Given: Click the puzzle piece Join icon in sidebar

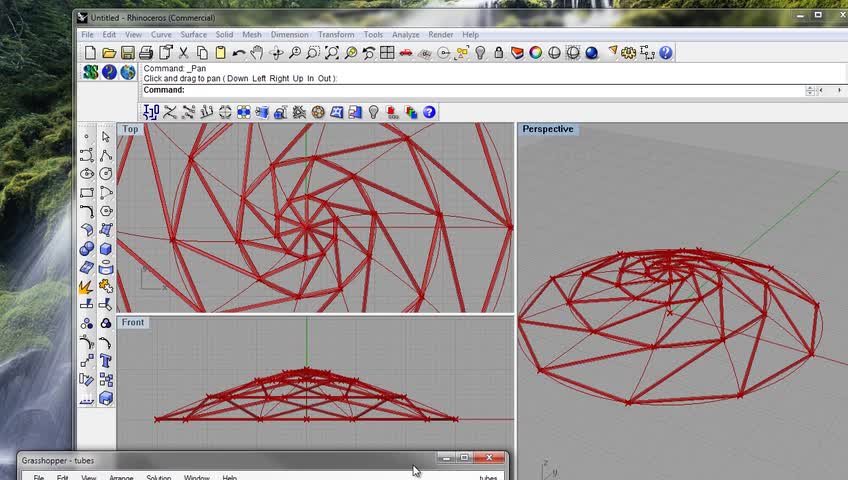Looking at the screenshot, I should point(105,286).
